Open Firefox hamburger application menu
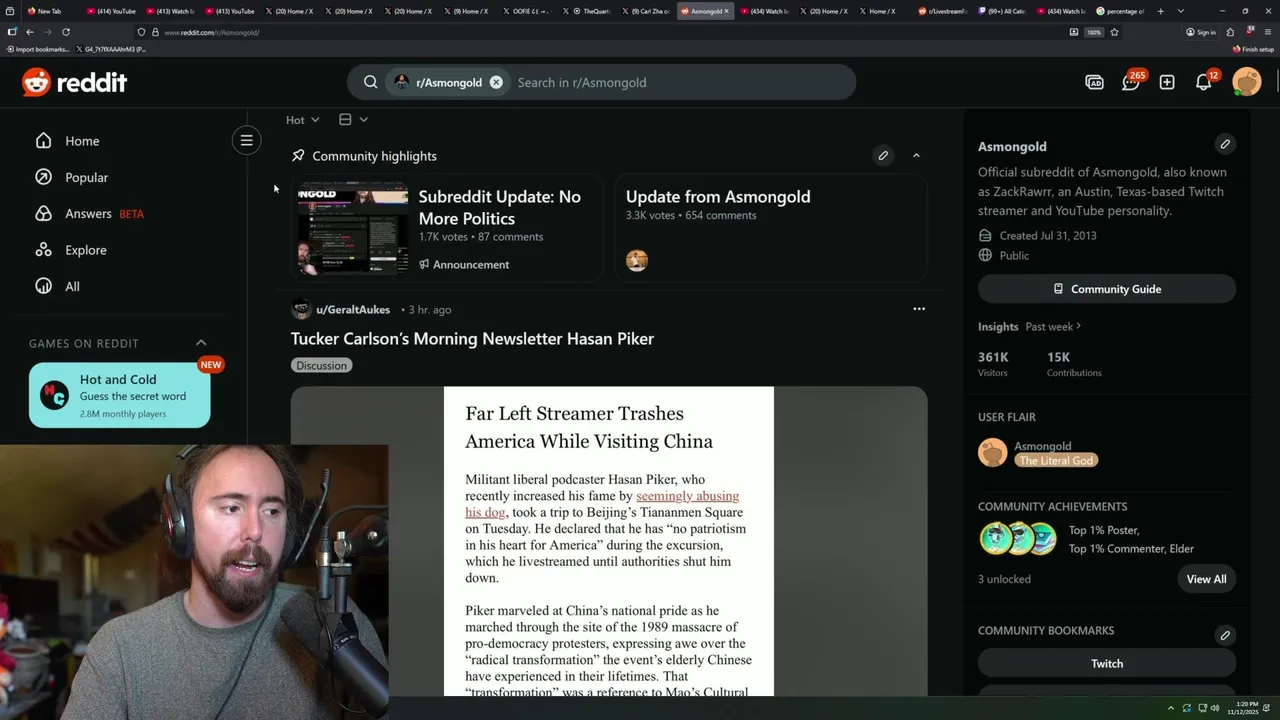Viewport: 1280px width, 720px height. tap(1267, 32)
